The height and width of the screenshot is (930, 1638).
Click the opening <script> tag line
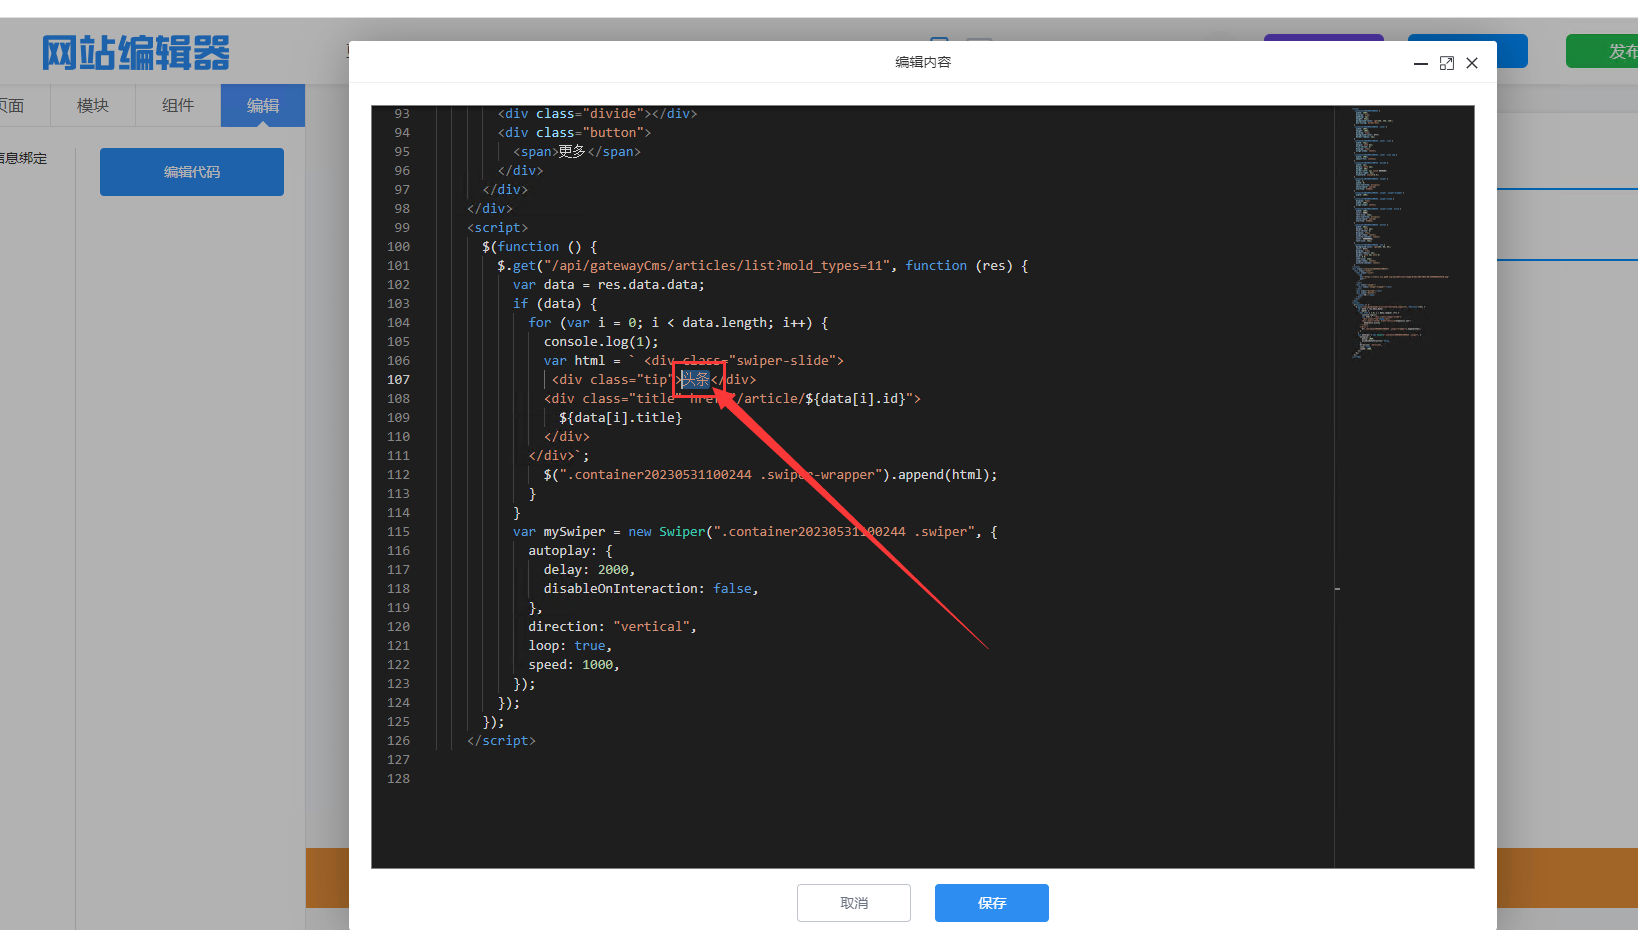497,228
